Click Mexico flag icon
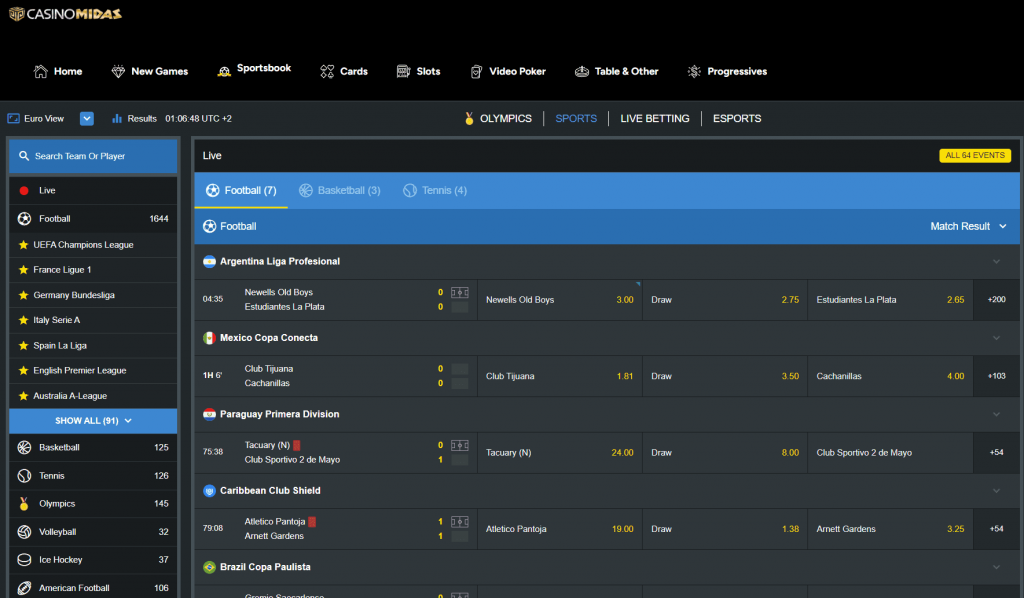This screenshot has height=598, width=1024. coord(209,338)
